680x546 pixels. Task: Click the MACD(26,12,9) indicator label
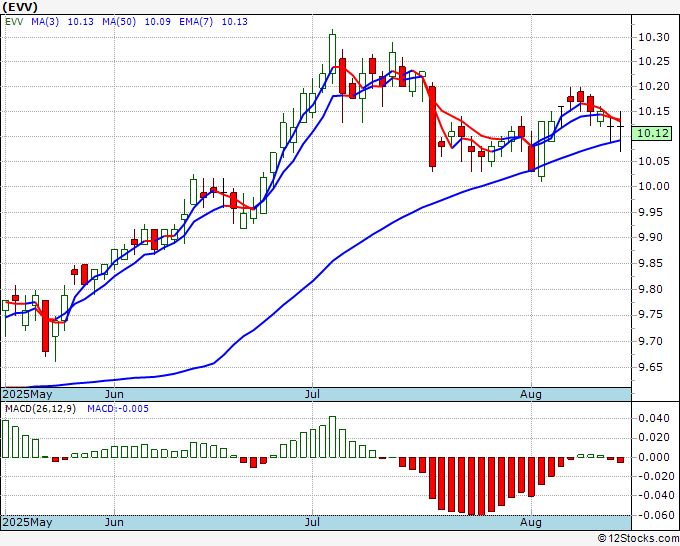(x=40, y=409)
